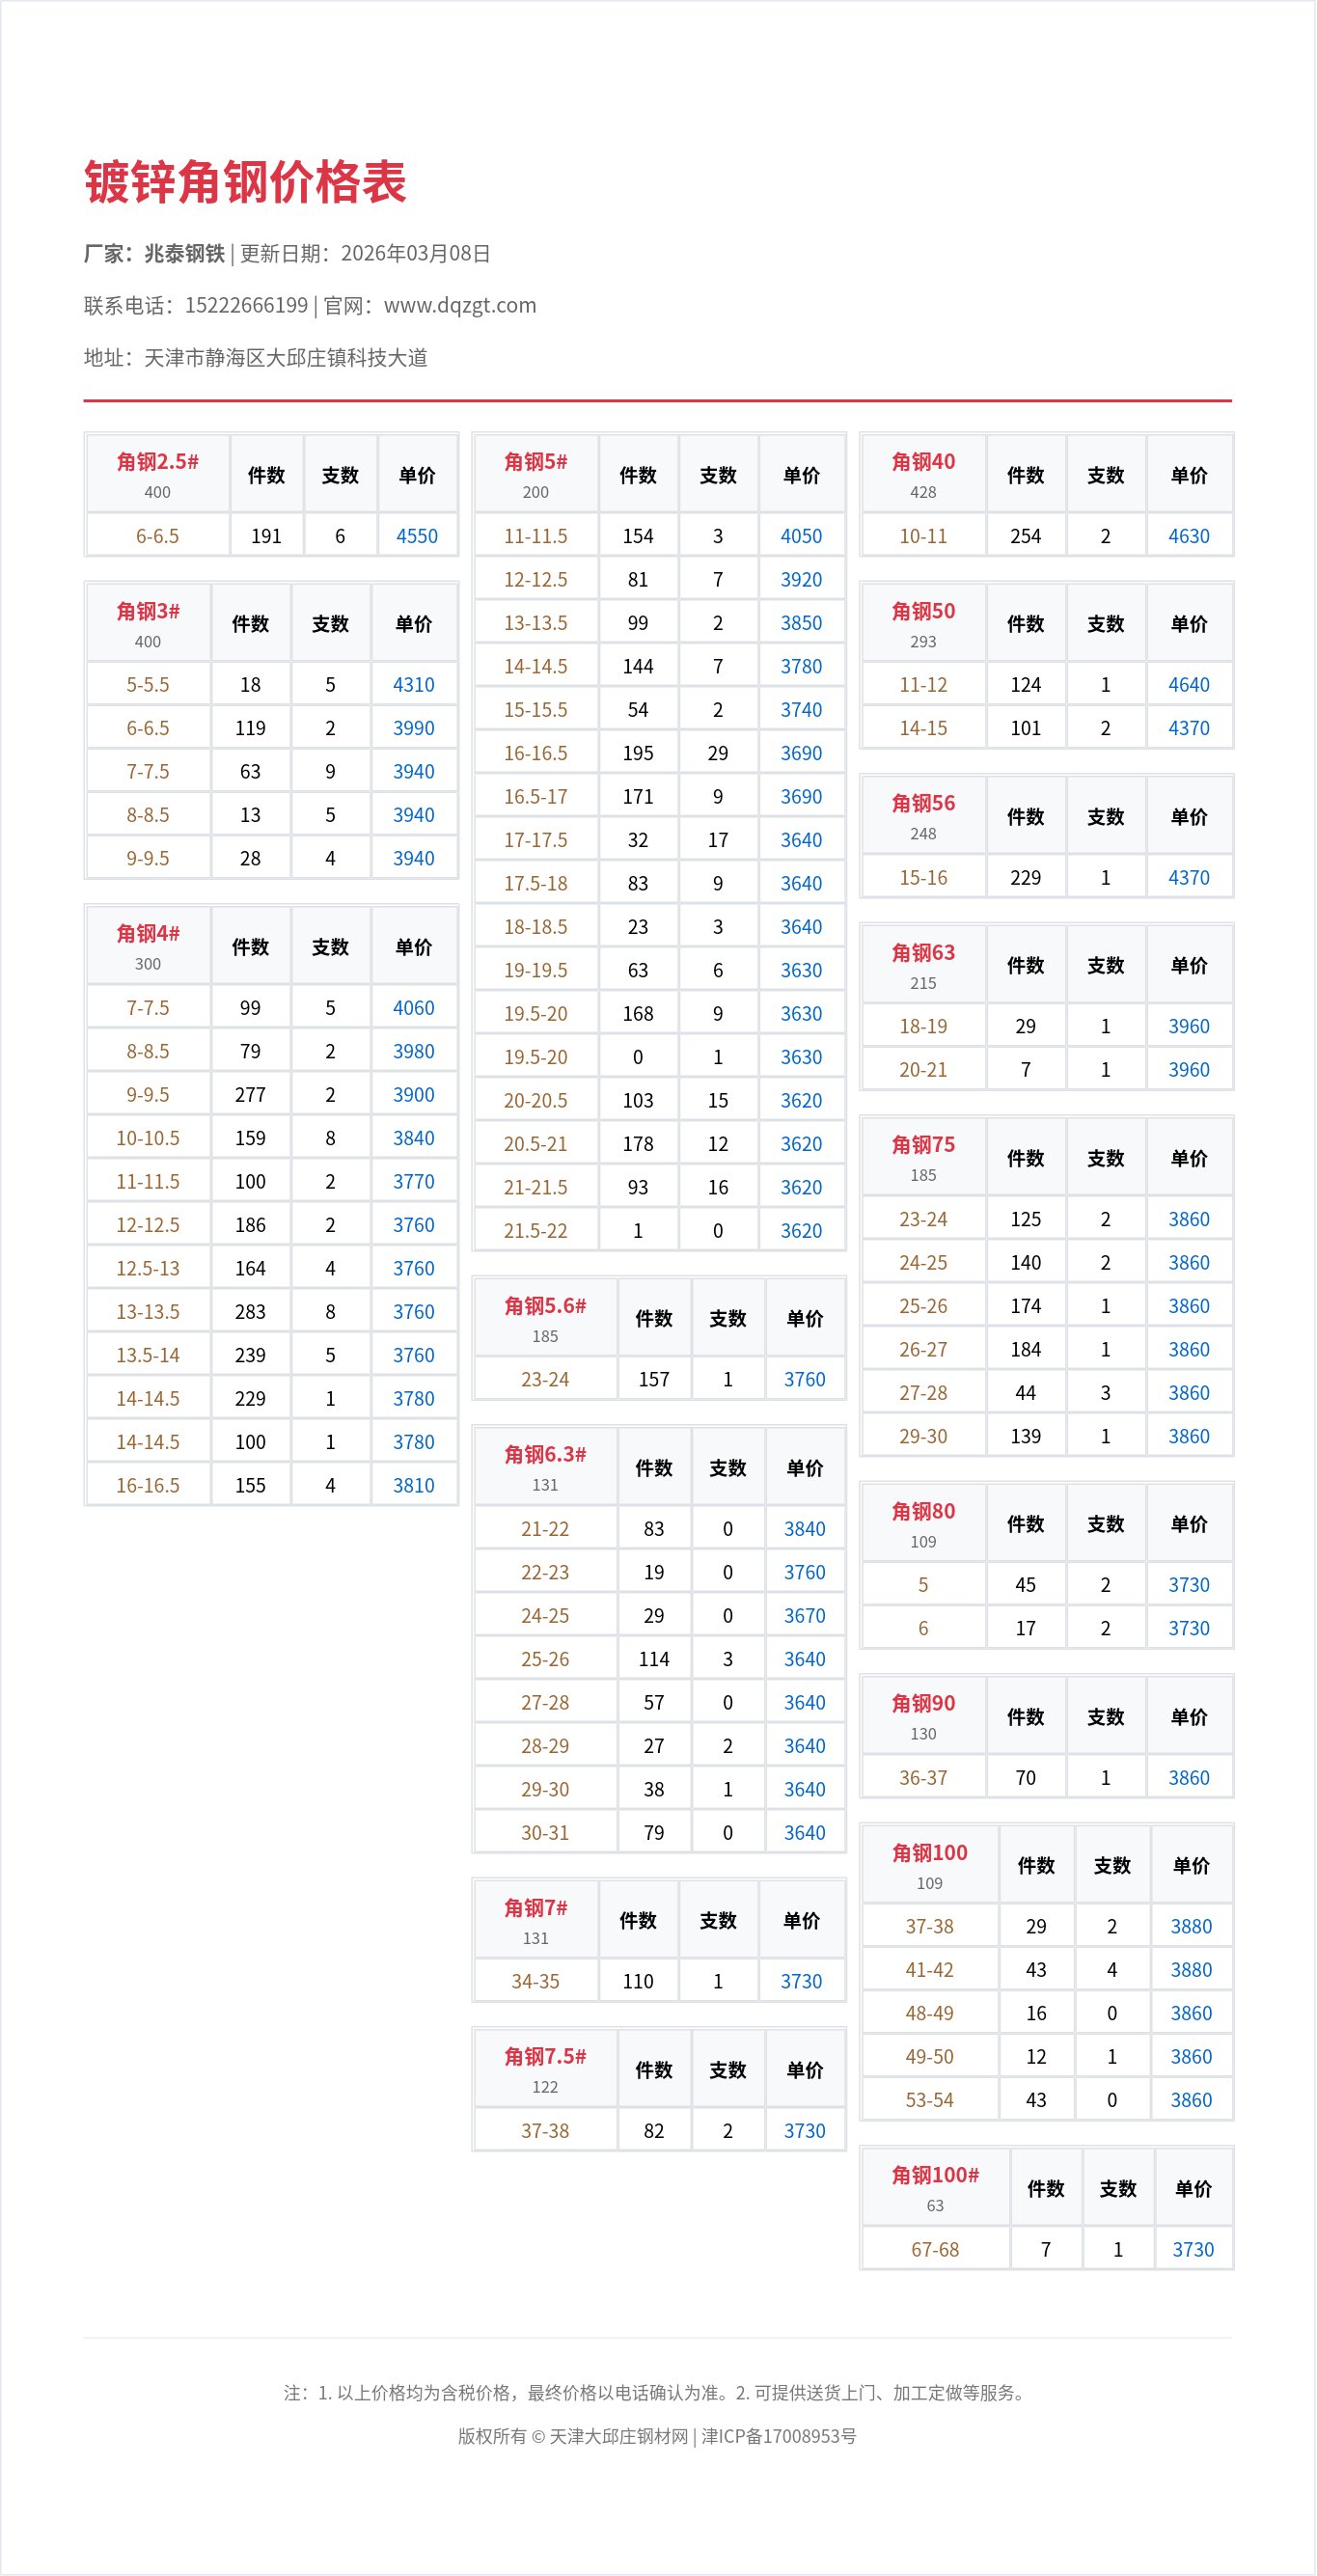Select the 角钢40 table header
Viewport: 1317px width, 2576px height.
coord(924,474)
